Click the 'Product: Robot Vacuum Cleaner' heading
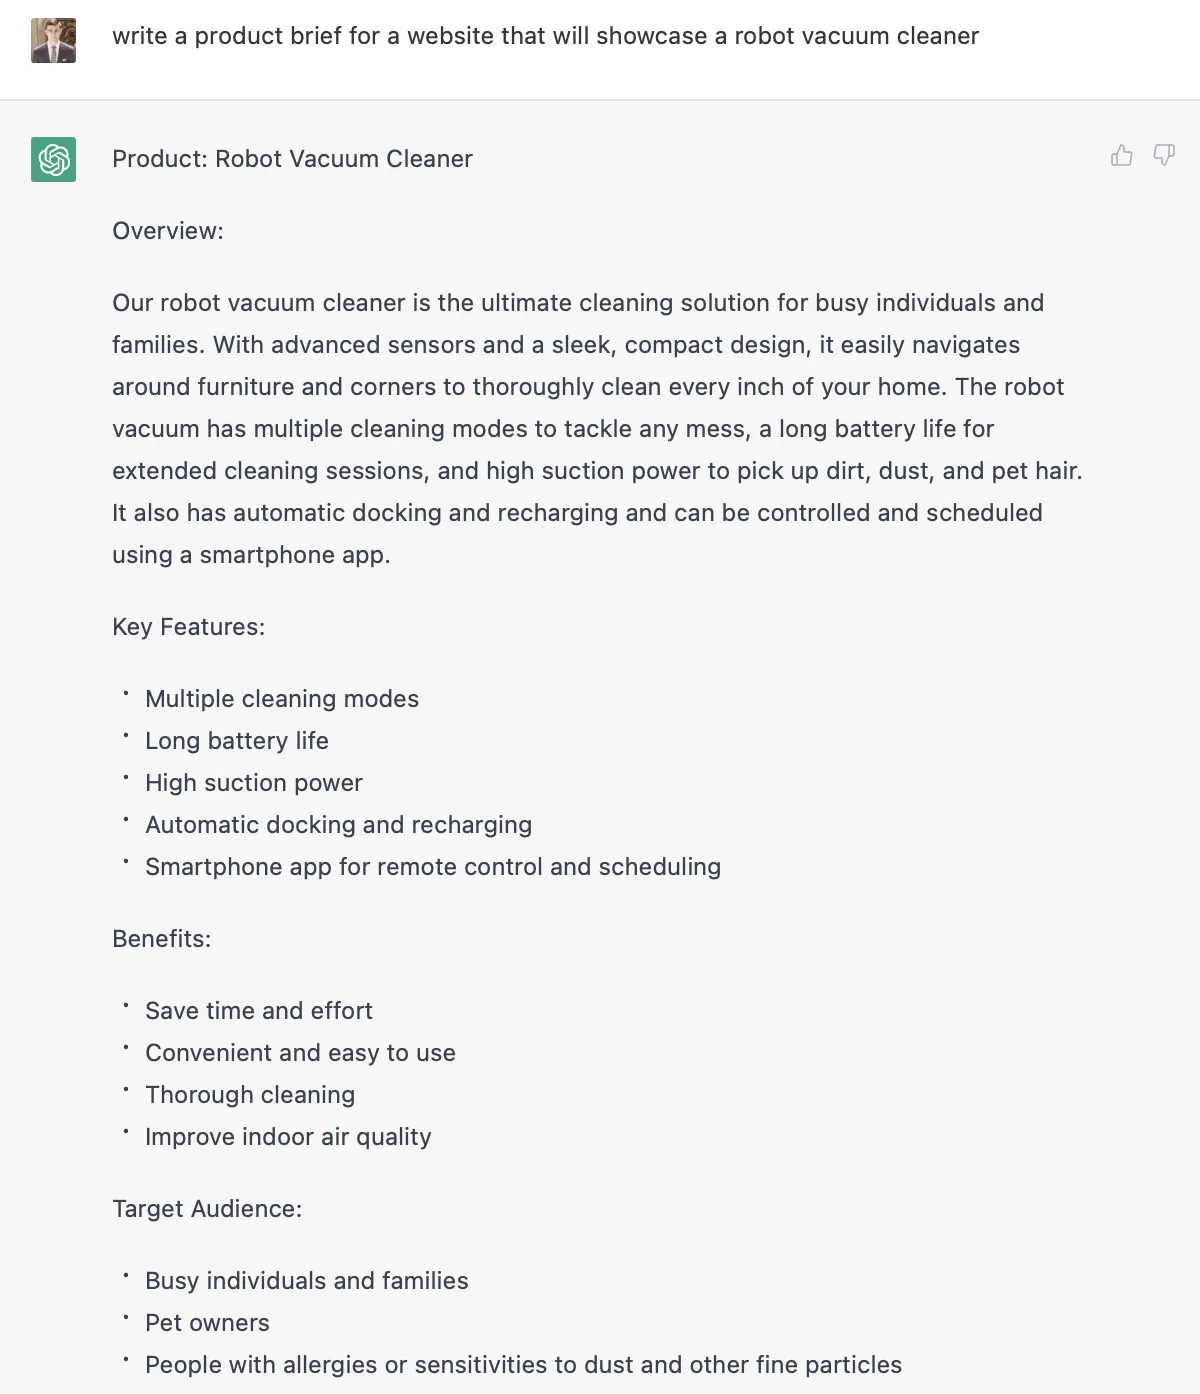 click(292, 159)
